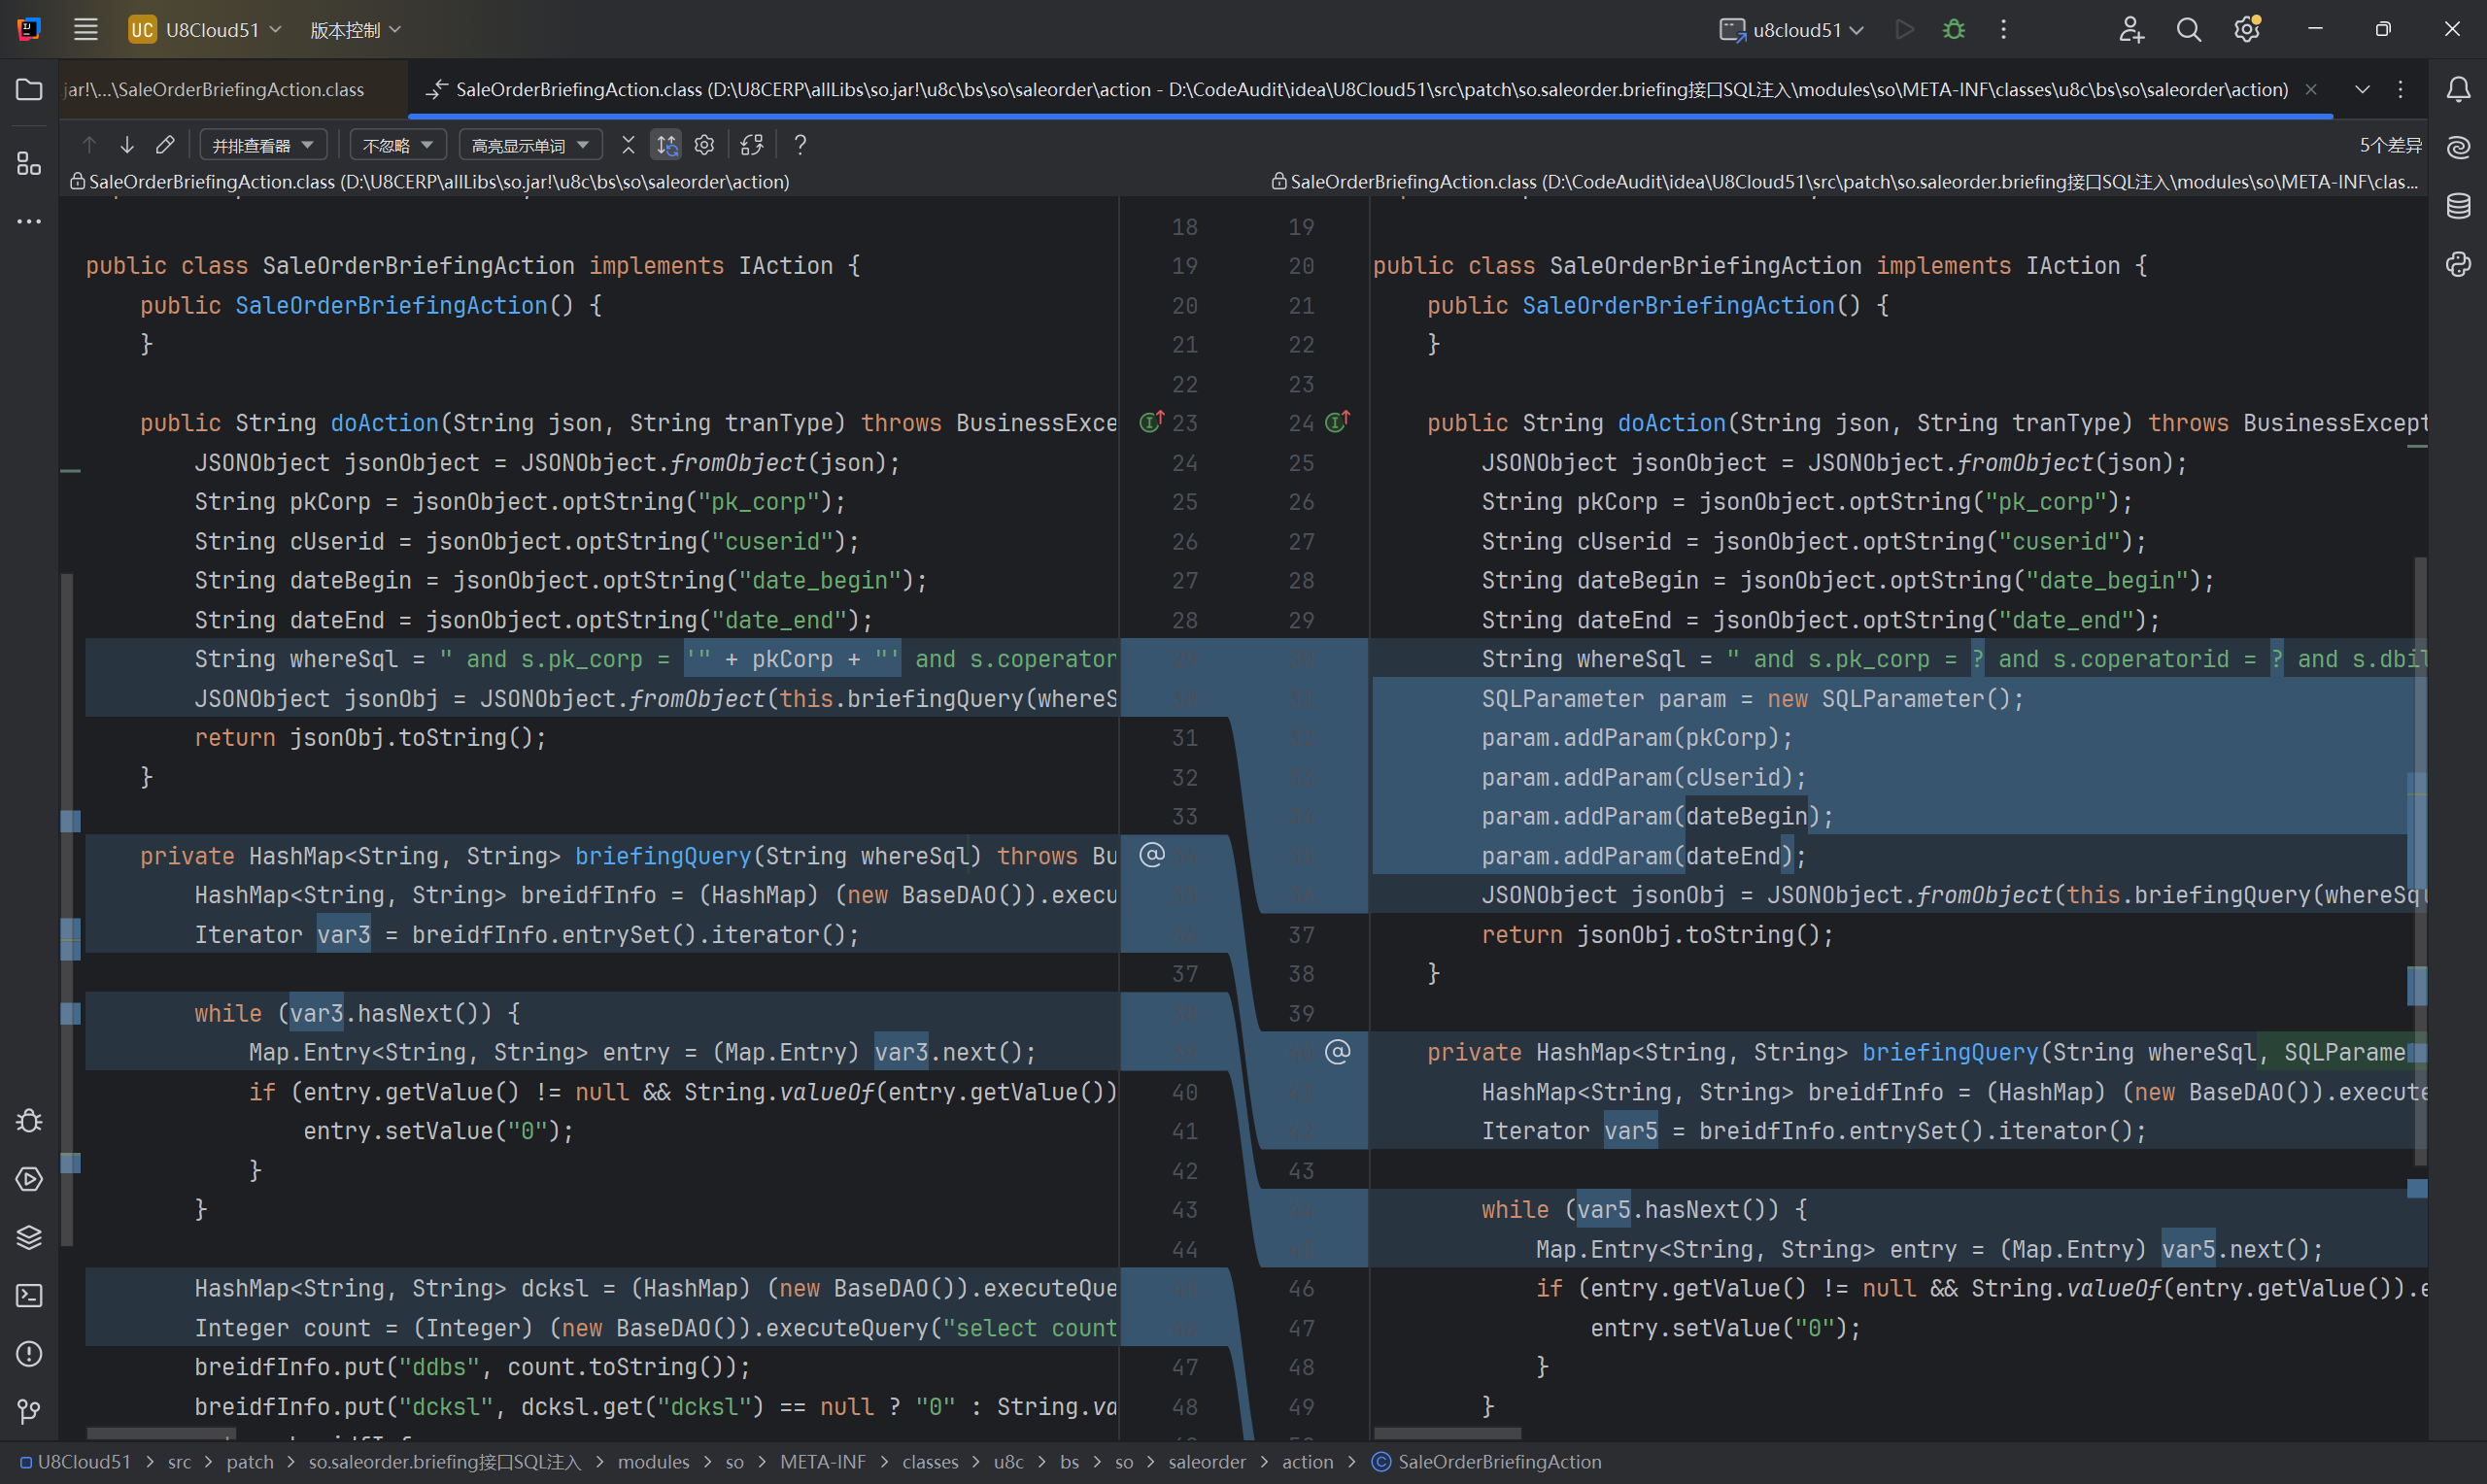The height and width of the screenshot is (1484, 2487).
Task: Open the AI Assistant spiral icon
Action: 2458,148
